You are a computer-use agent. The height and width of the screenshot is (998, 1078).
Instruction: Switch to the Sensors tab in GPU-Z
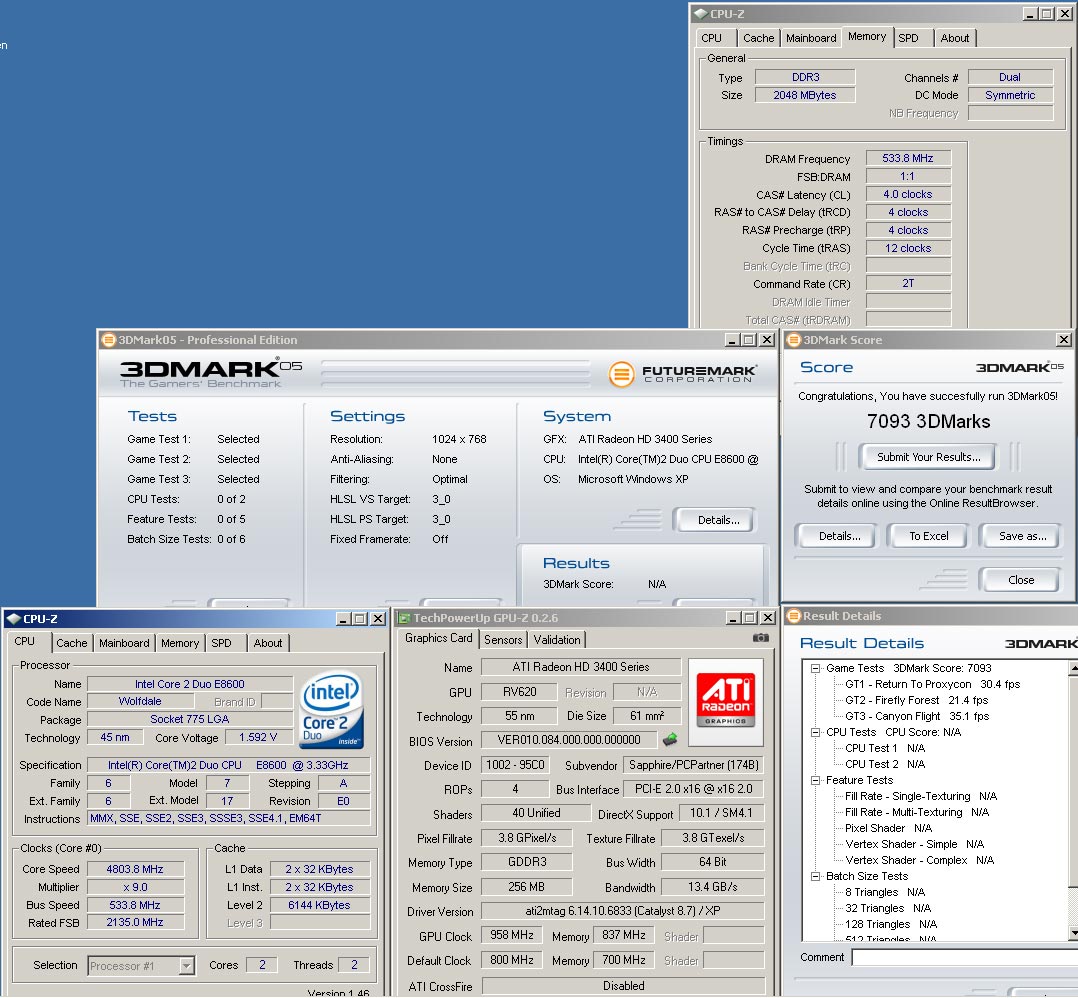(x=503, y=639)
